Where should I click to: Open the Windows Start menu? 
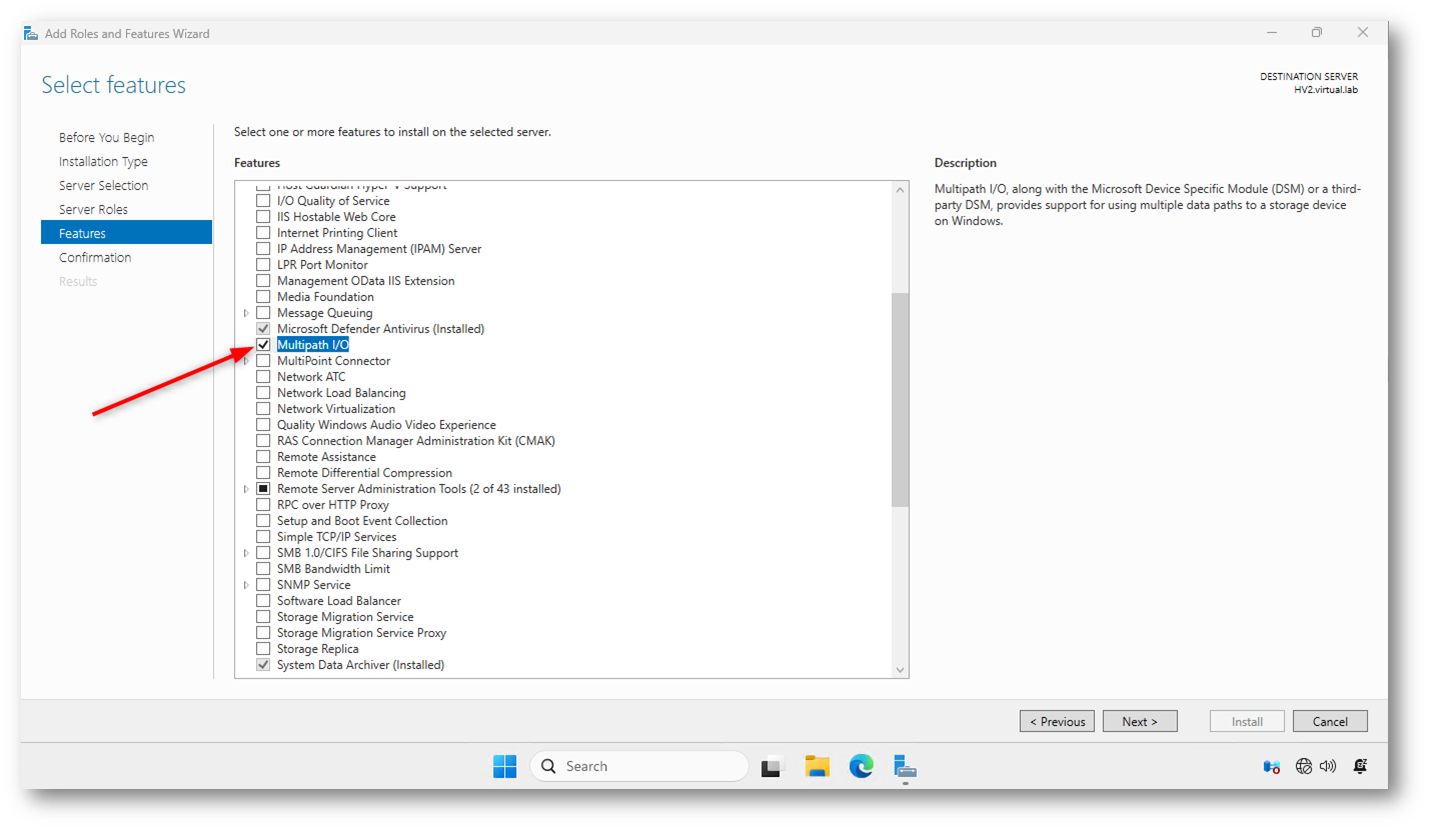click(505, 766)
